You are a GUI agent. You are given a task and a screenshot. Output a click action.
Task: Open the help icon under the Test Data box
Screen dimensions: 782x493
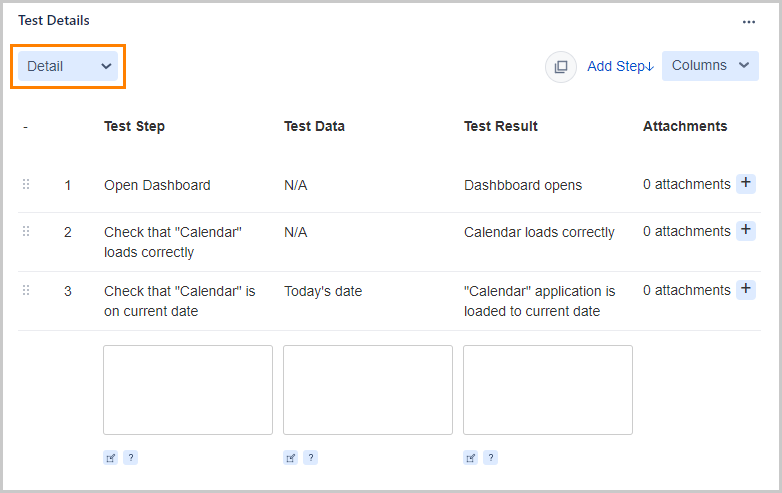[x=311, y=458]
